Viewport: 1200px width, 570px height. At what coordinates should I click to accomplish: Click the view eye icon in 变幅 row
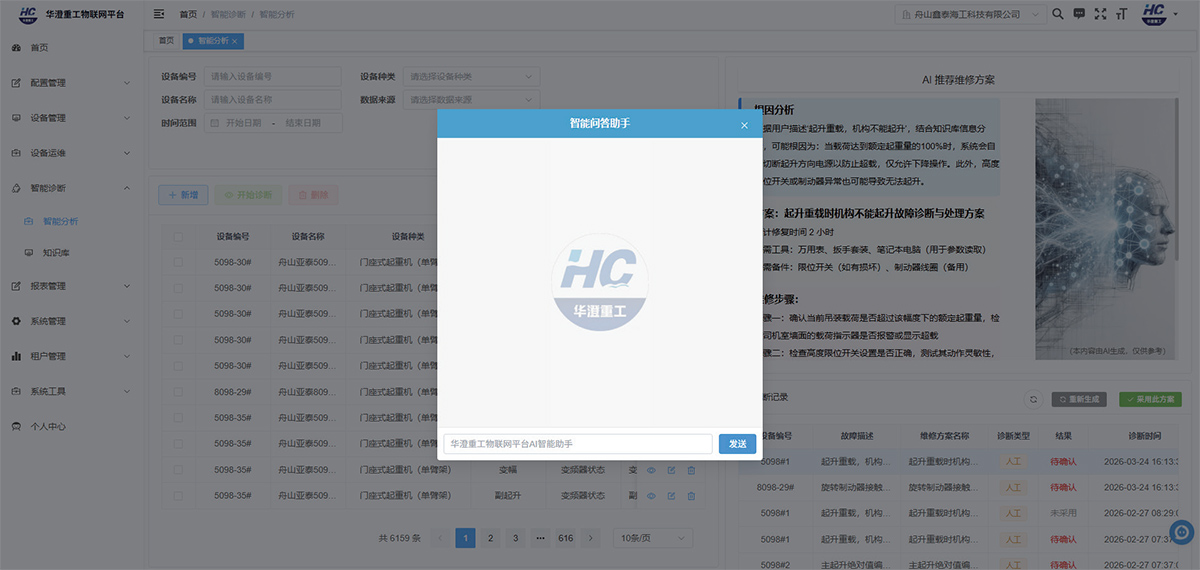tap(651, 470)
